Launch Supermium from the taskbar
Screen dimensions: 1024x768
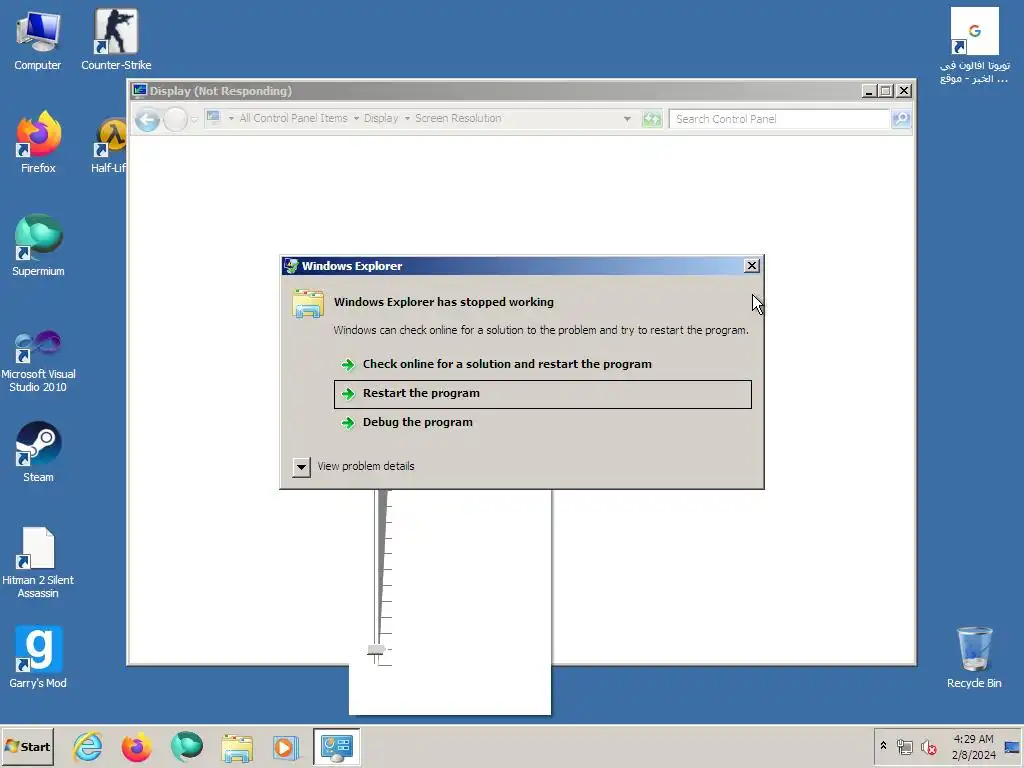pyautogui.click(x=187, y=746)
